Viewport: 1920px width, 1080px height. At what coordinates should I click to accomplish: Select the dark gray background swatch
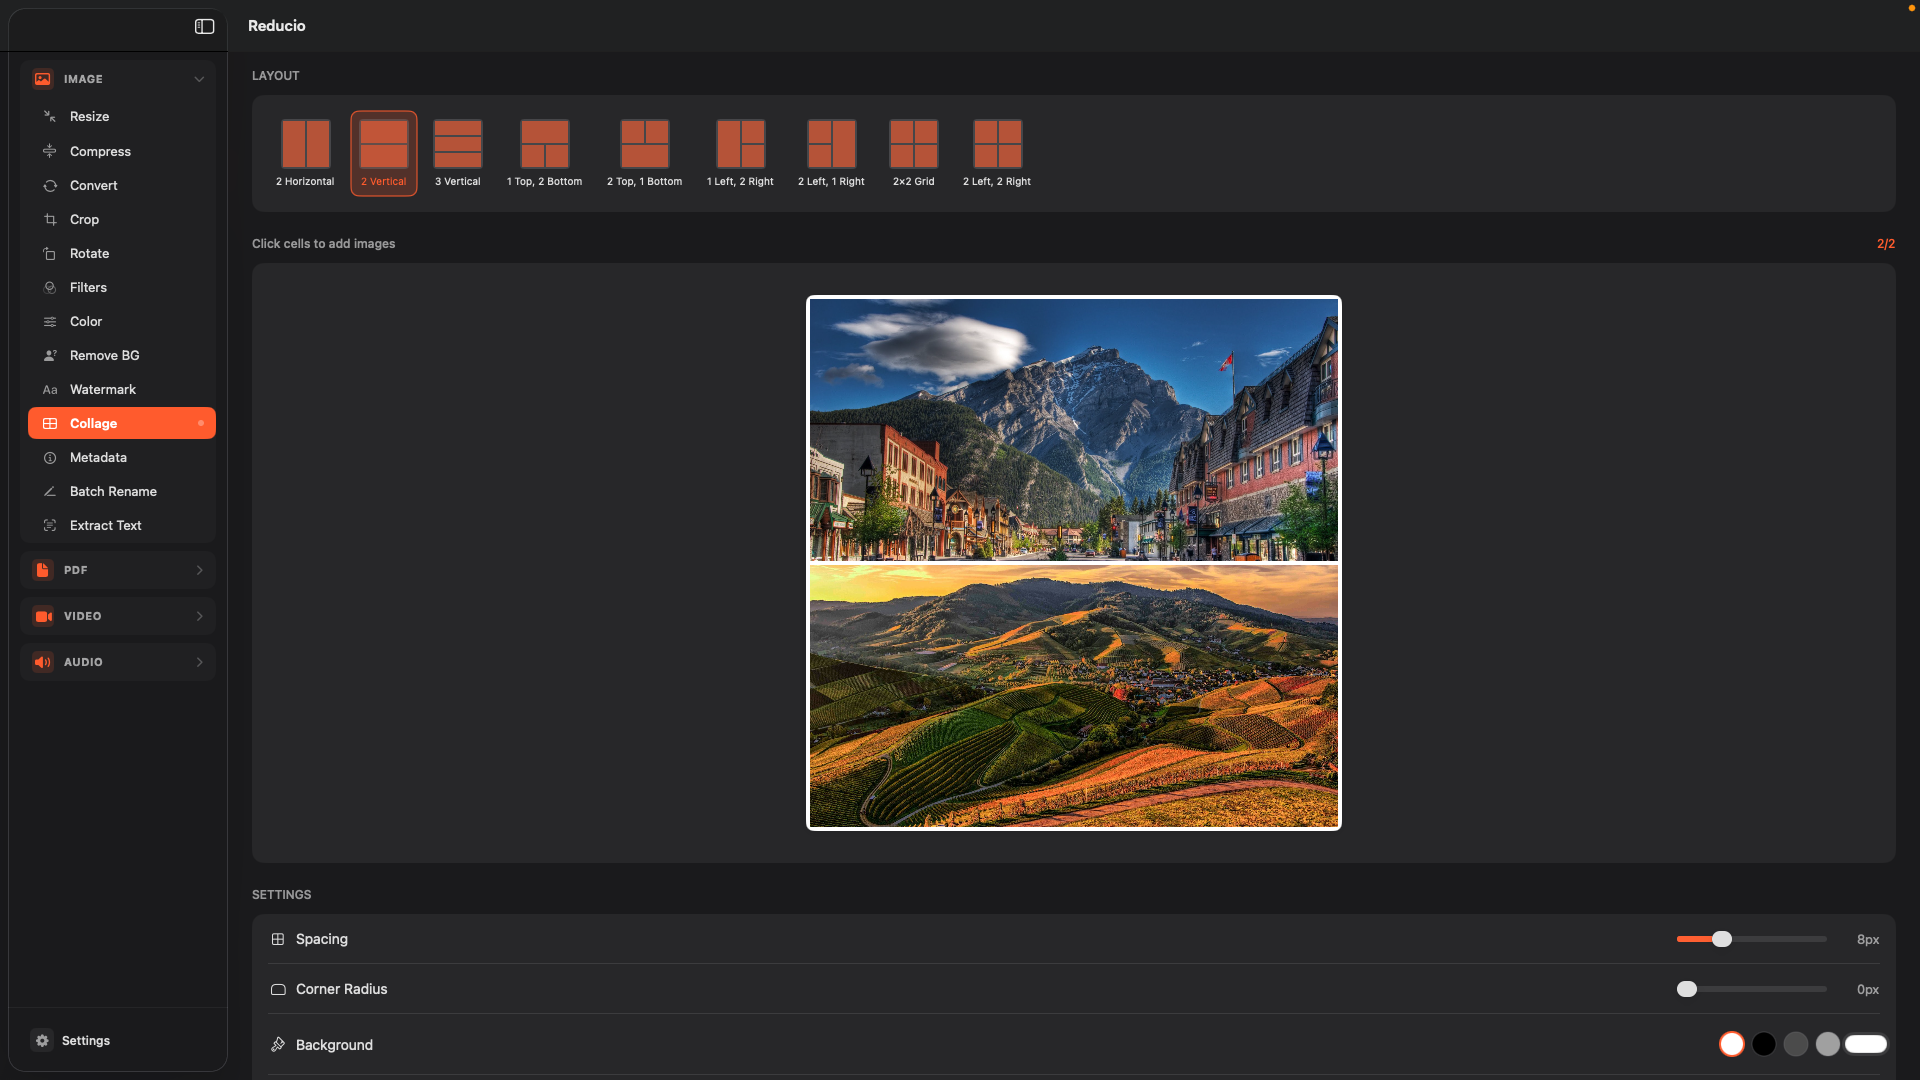tap(1796, 1044)
